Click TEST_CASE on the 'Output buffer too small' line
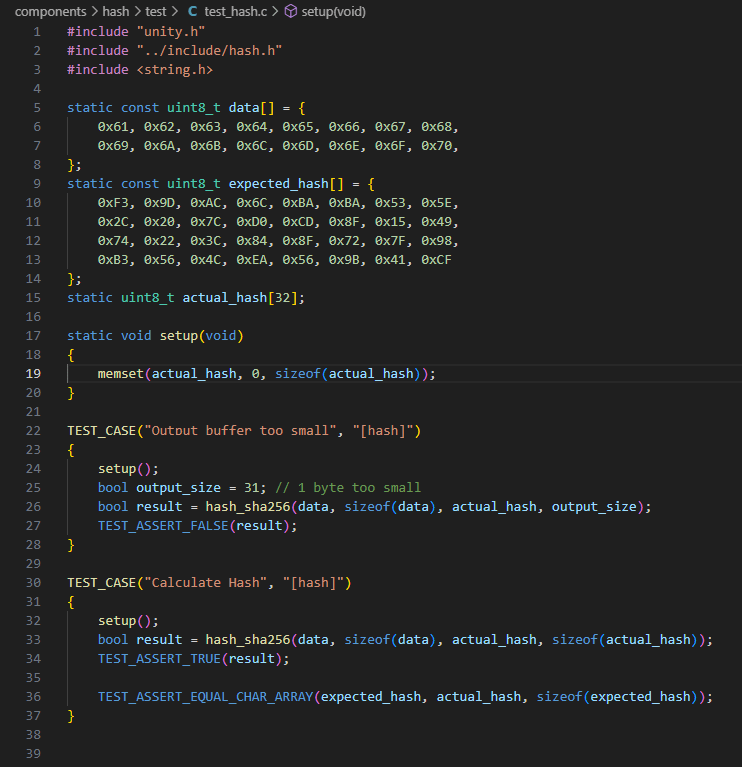The image size is (742, 767). pos(101,431)
